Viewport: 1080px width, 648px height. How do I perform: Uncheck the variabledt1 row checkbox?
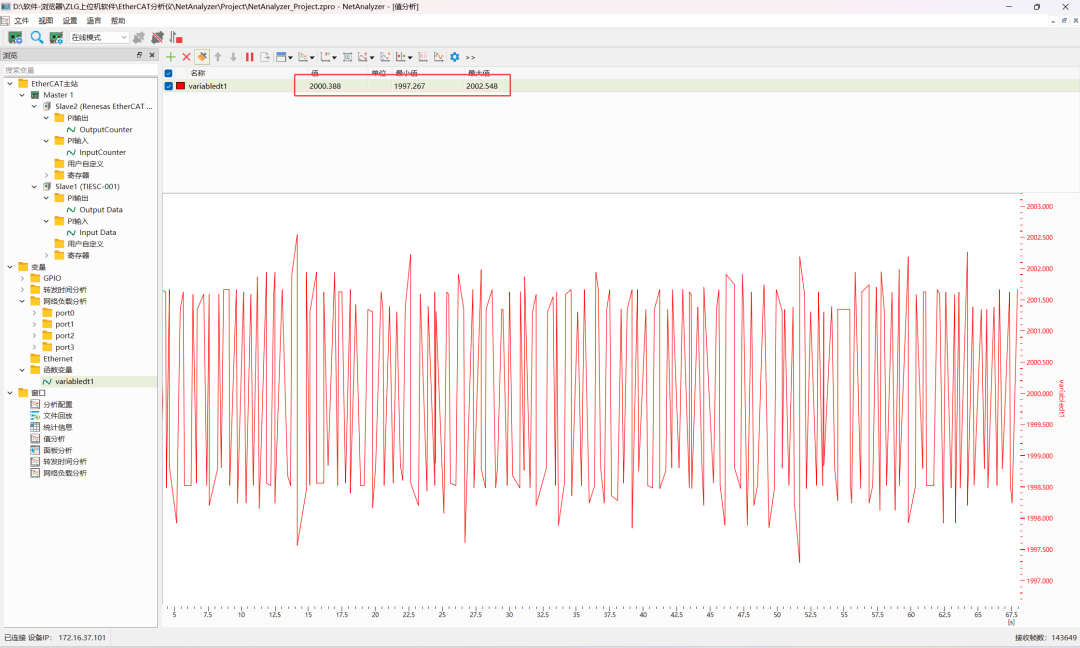click(x=168, y=86)
